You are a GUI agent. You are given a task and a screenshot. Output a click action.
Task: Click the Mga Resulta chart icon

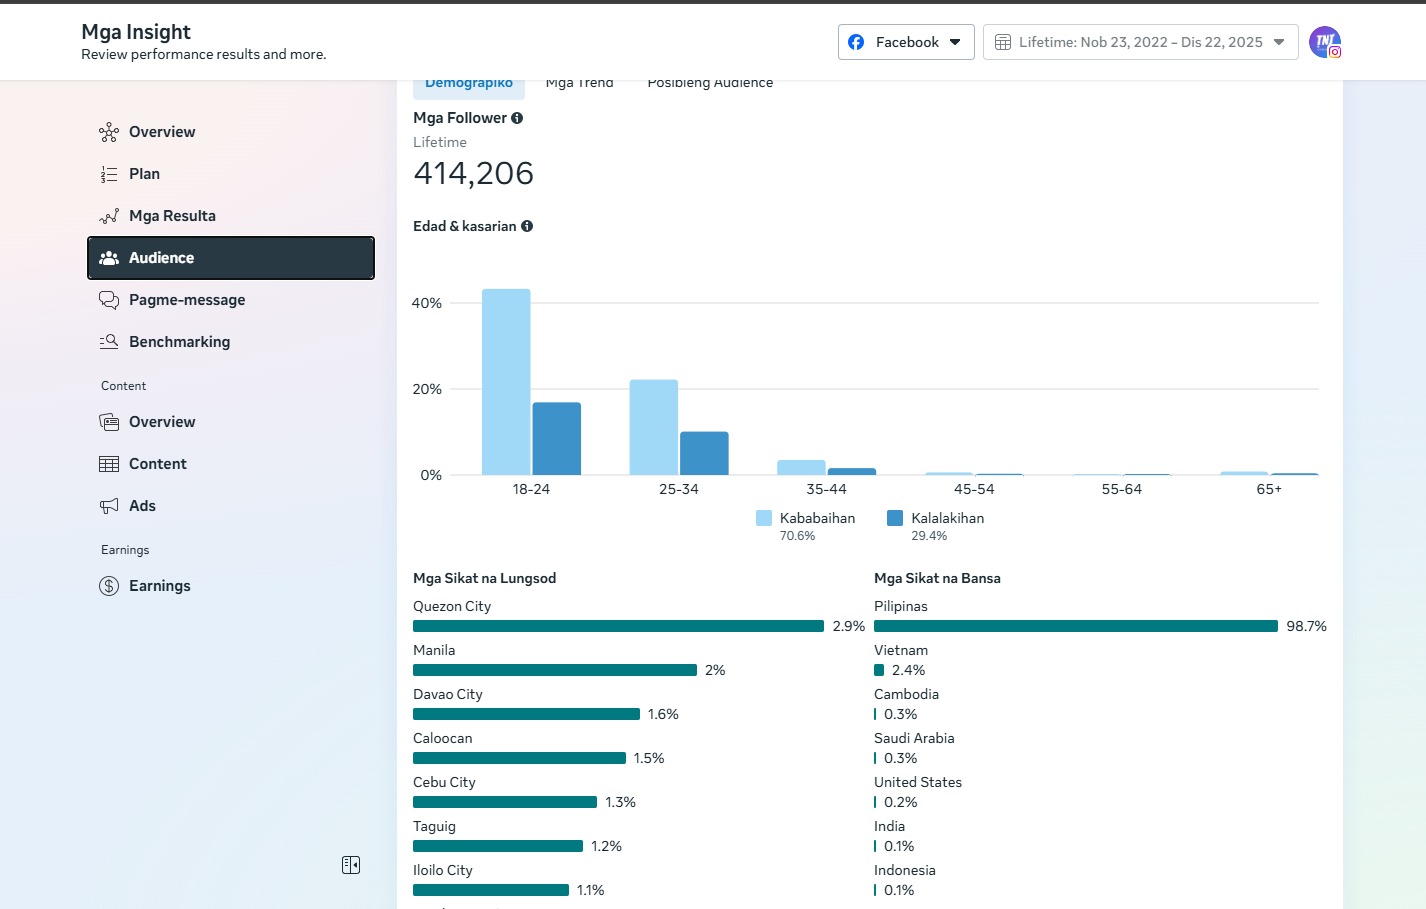pos(109,216)
